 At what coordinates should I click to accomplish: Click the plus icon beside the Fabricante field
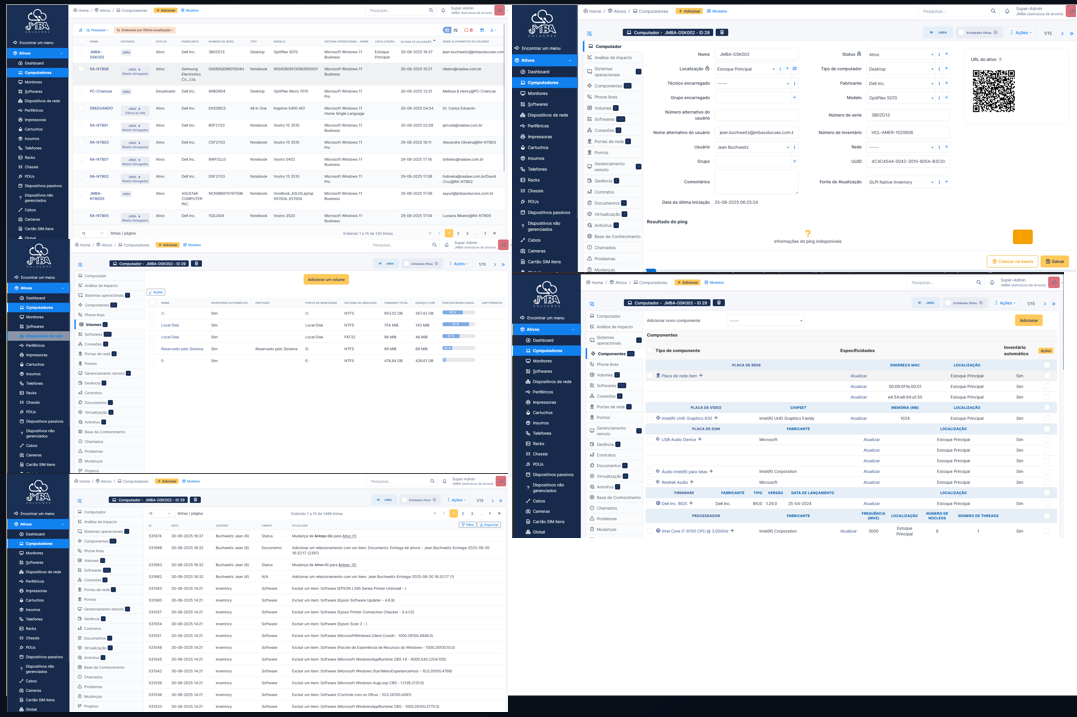[x=945, y=83]
